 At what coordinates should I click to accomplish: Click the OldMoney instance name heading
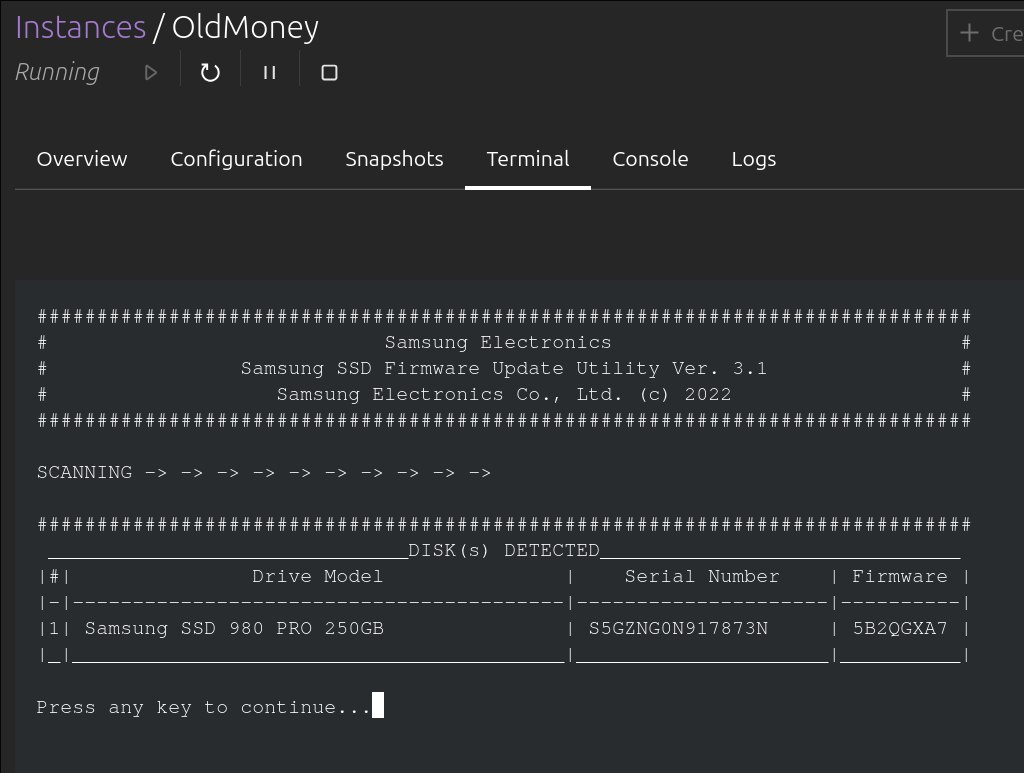(245, 27)
